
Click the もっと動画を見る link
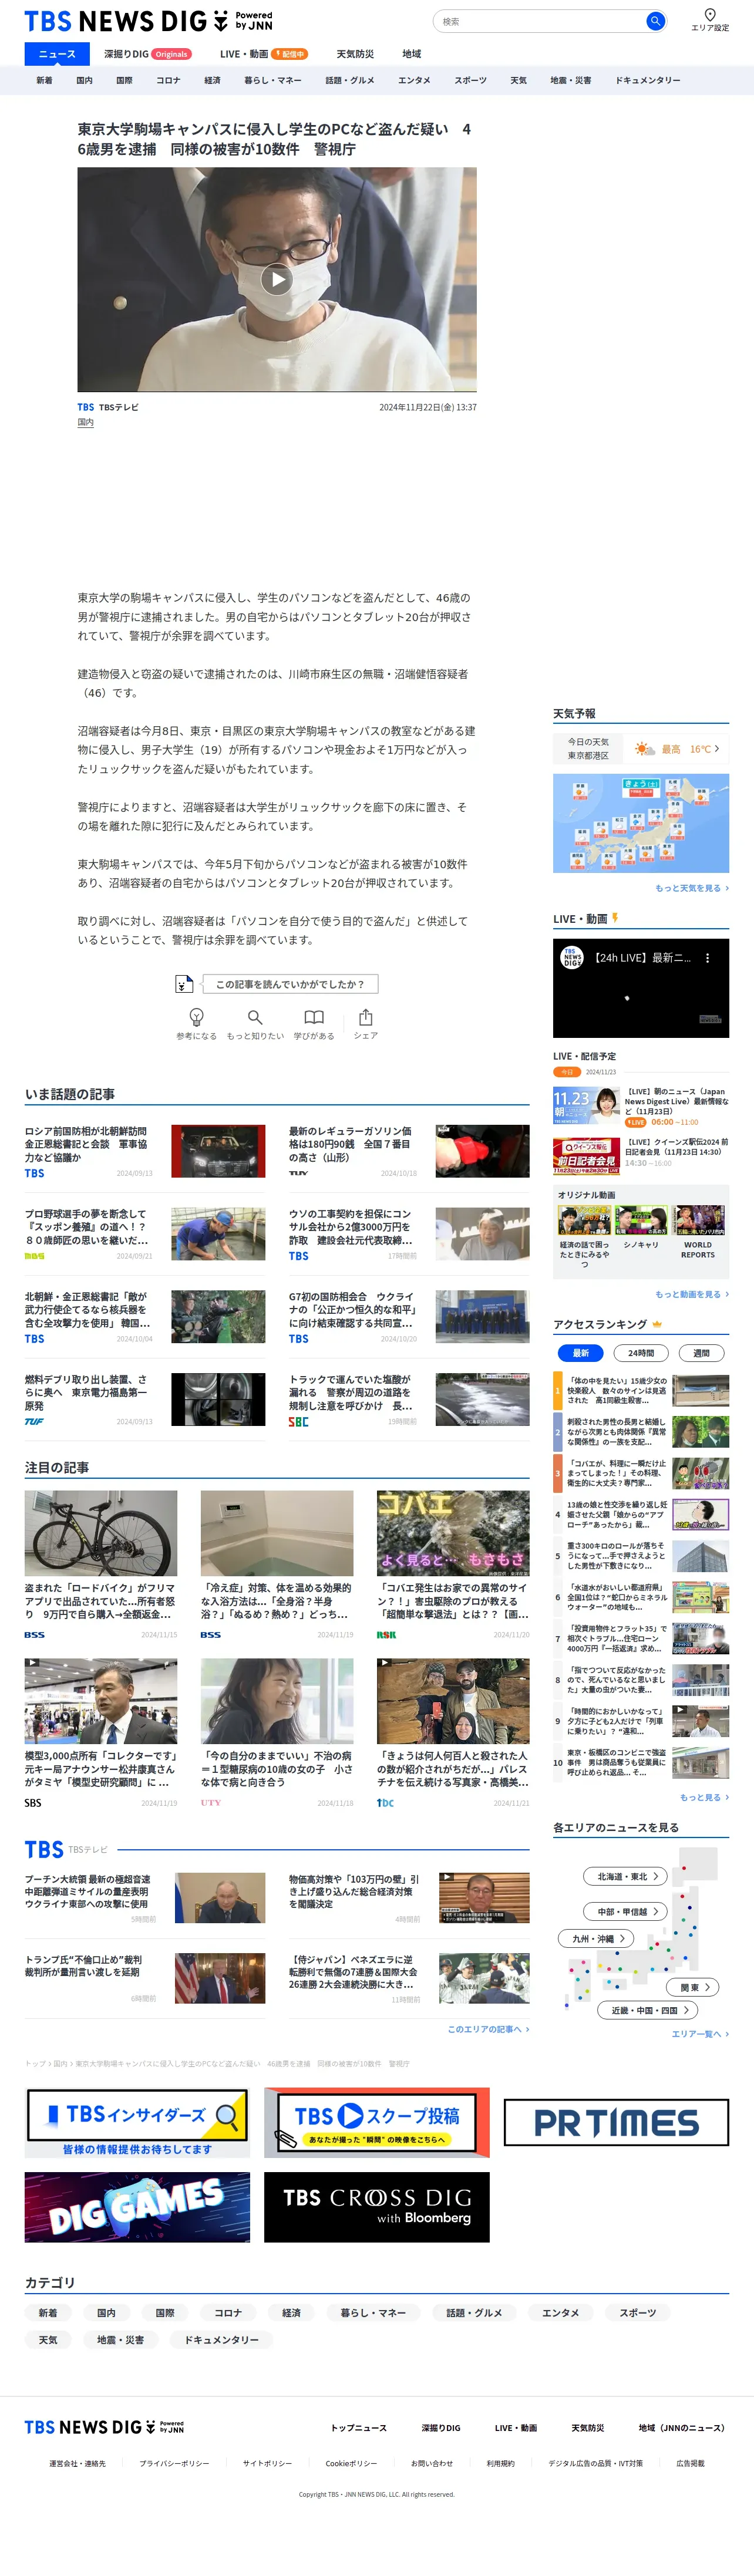click(692, 1294)
